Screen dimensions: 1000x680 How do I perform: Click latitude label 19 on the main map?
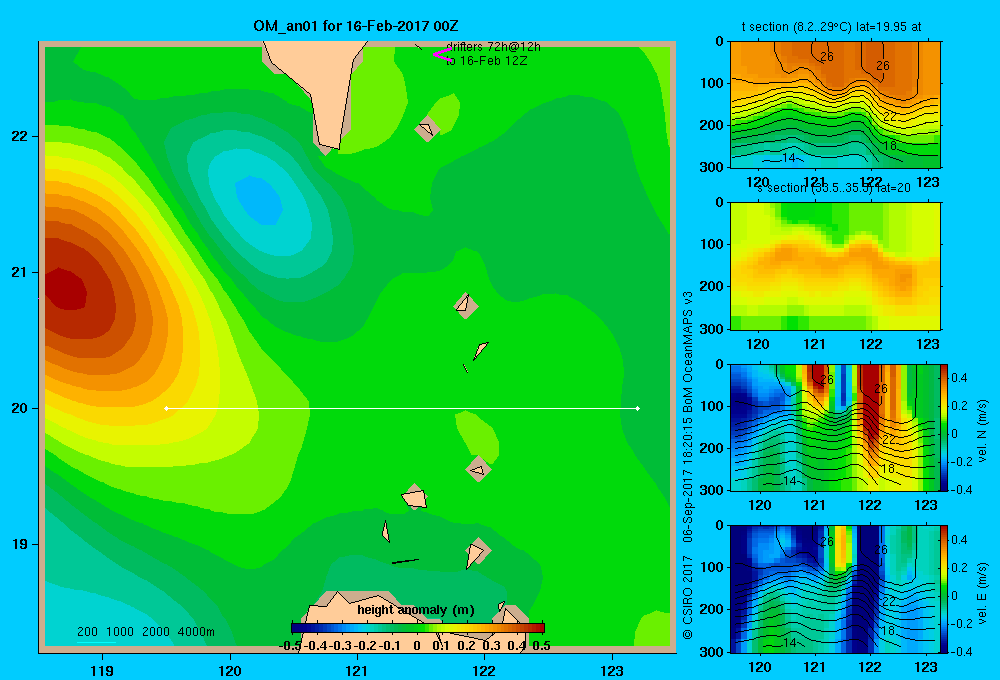pyautogui.click(x=19, y=544)
